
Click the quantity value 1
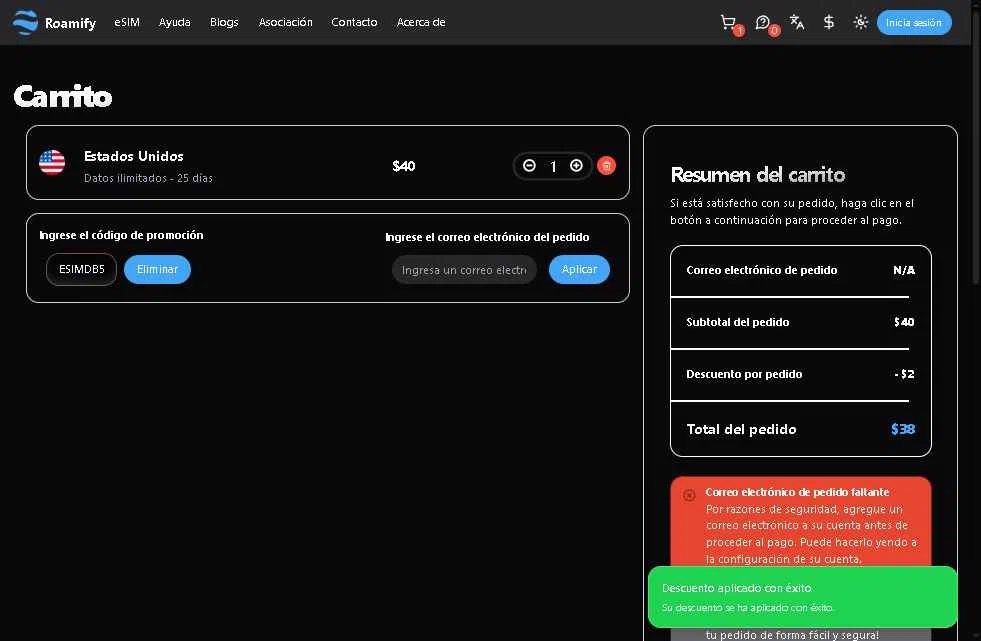point(553,166)
